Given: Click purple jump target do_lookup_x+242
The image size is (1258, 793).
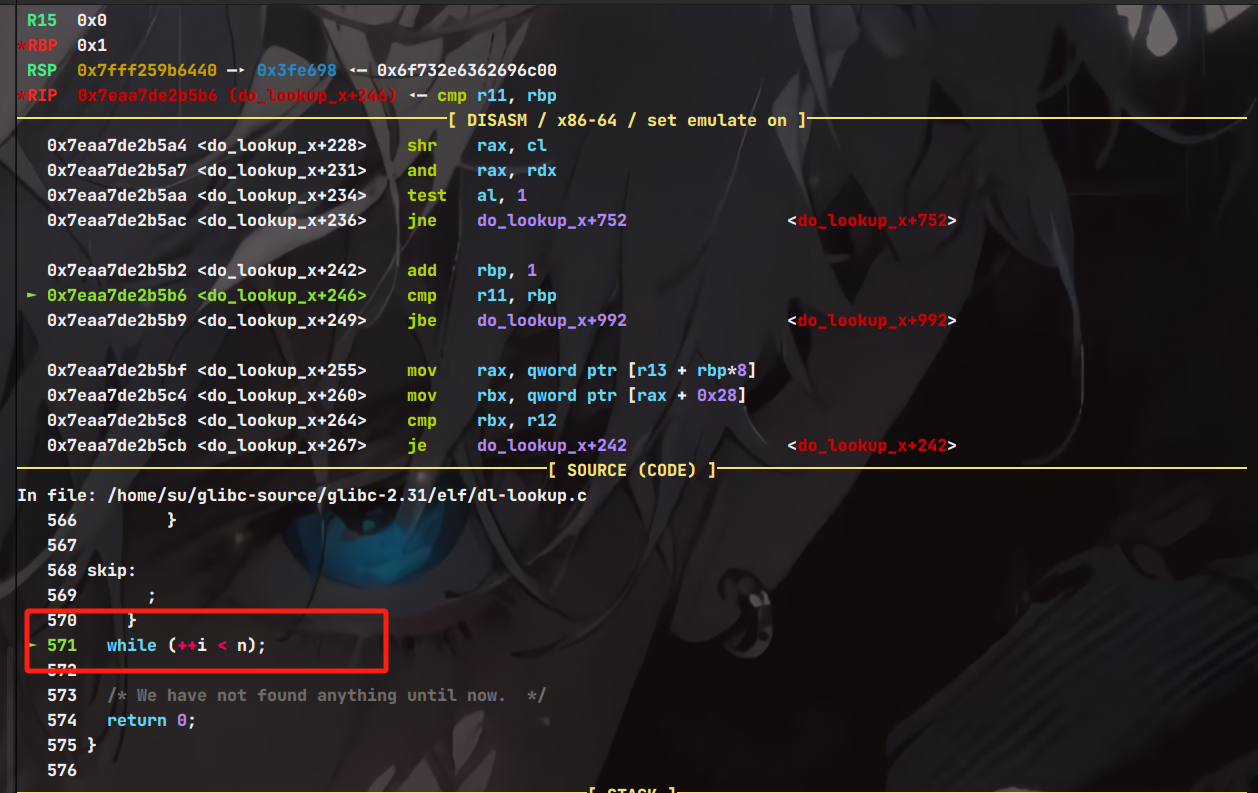Looking at the screenshot, I should point(552,445).
